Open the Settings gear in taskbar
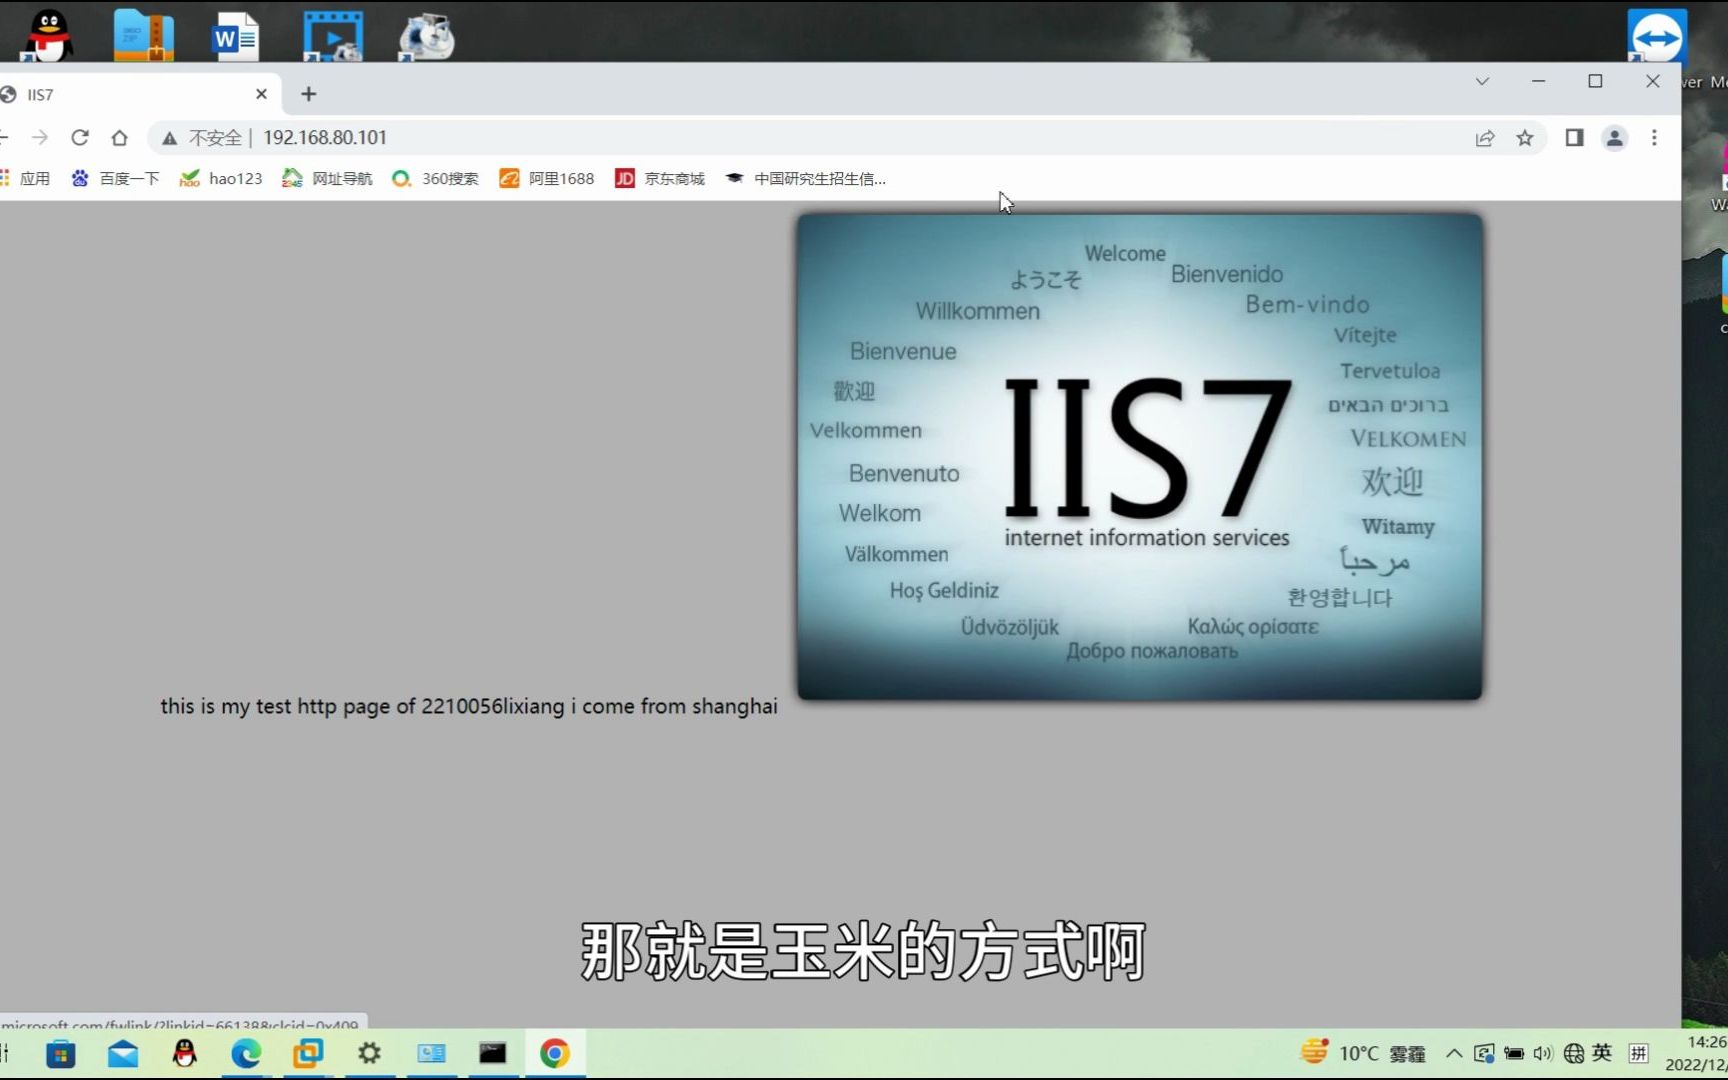 [x=369, y=1053]
